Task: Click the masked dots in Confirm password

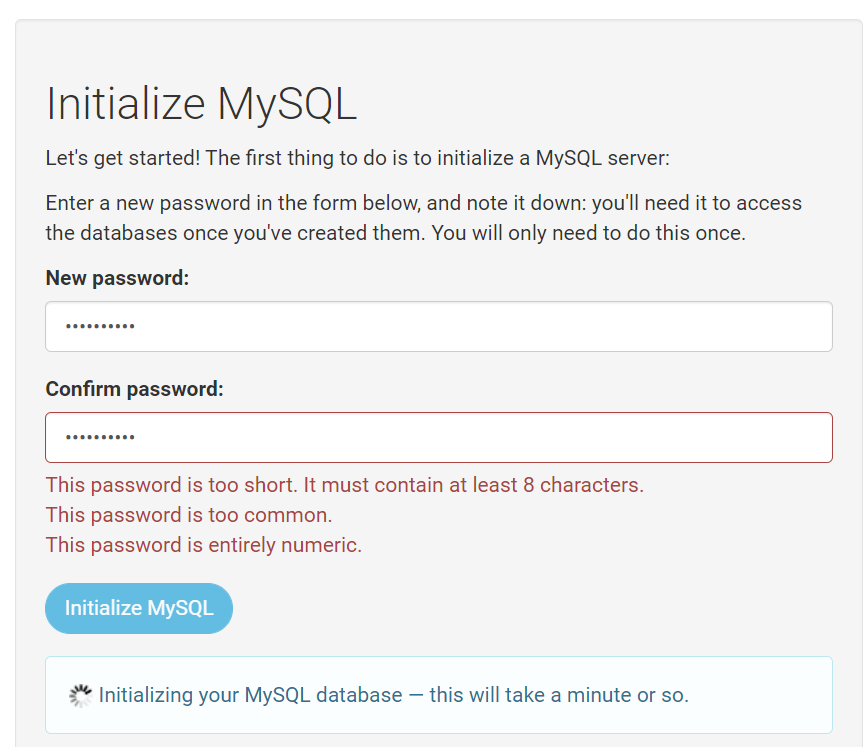Action: (100, 438)
